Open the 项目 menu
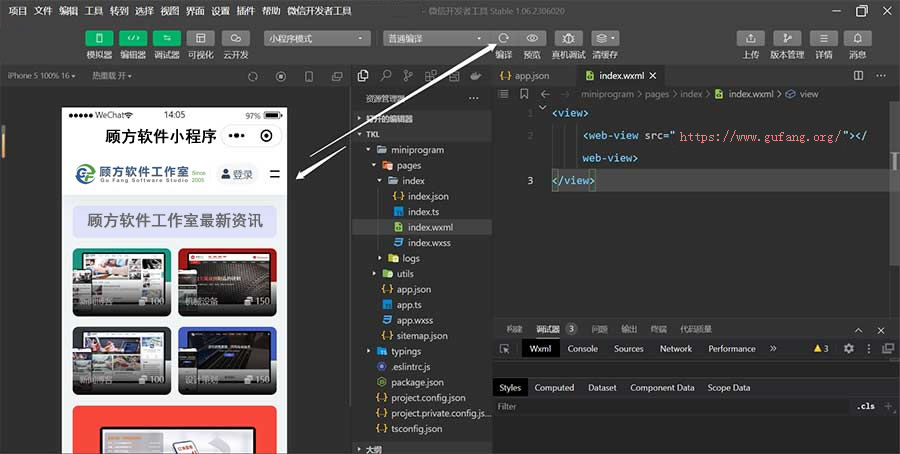 tap(18, 11)
